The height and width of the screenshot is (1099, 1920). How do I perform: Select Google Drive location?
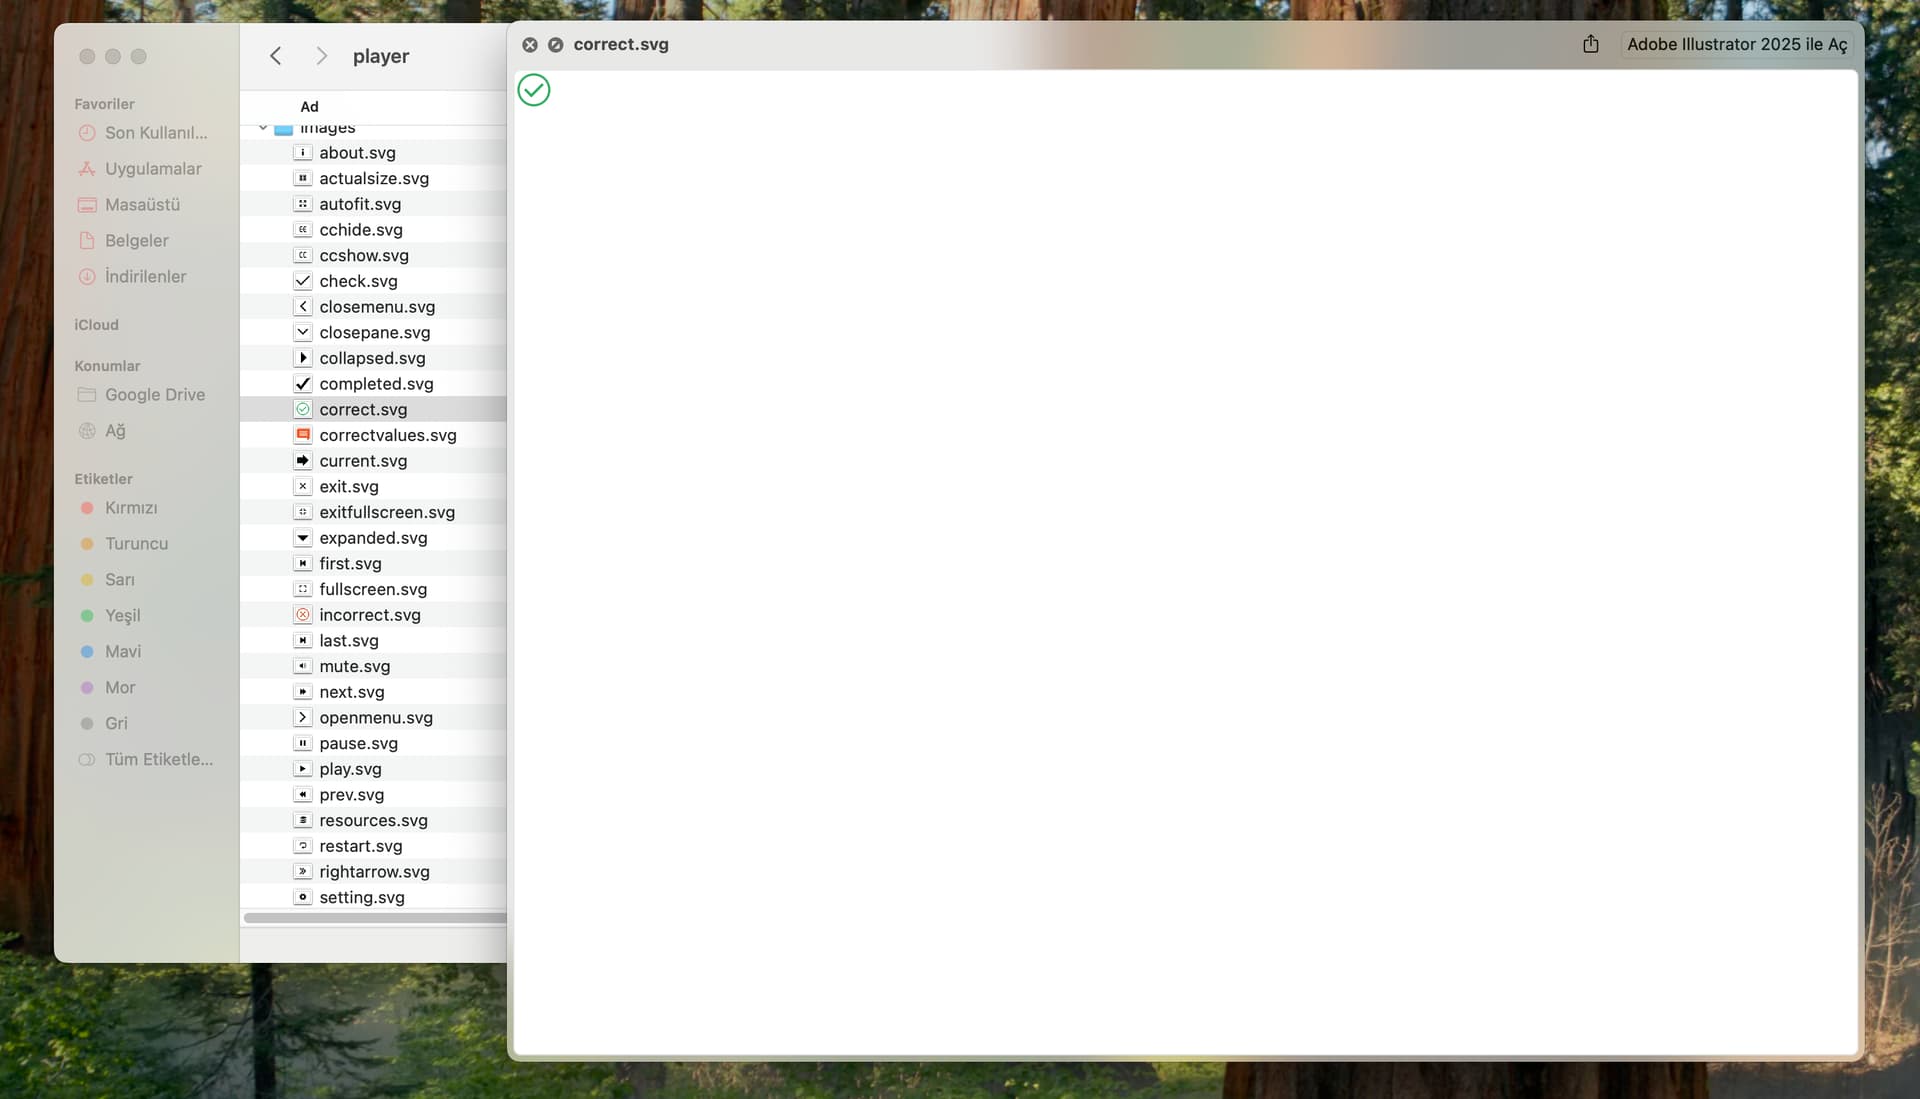pyautogui.click(x=155, y=395)
